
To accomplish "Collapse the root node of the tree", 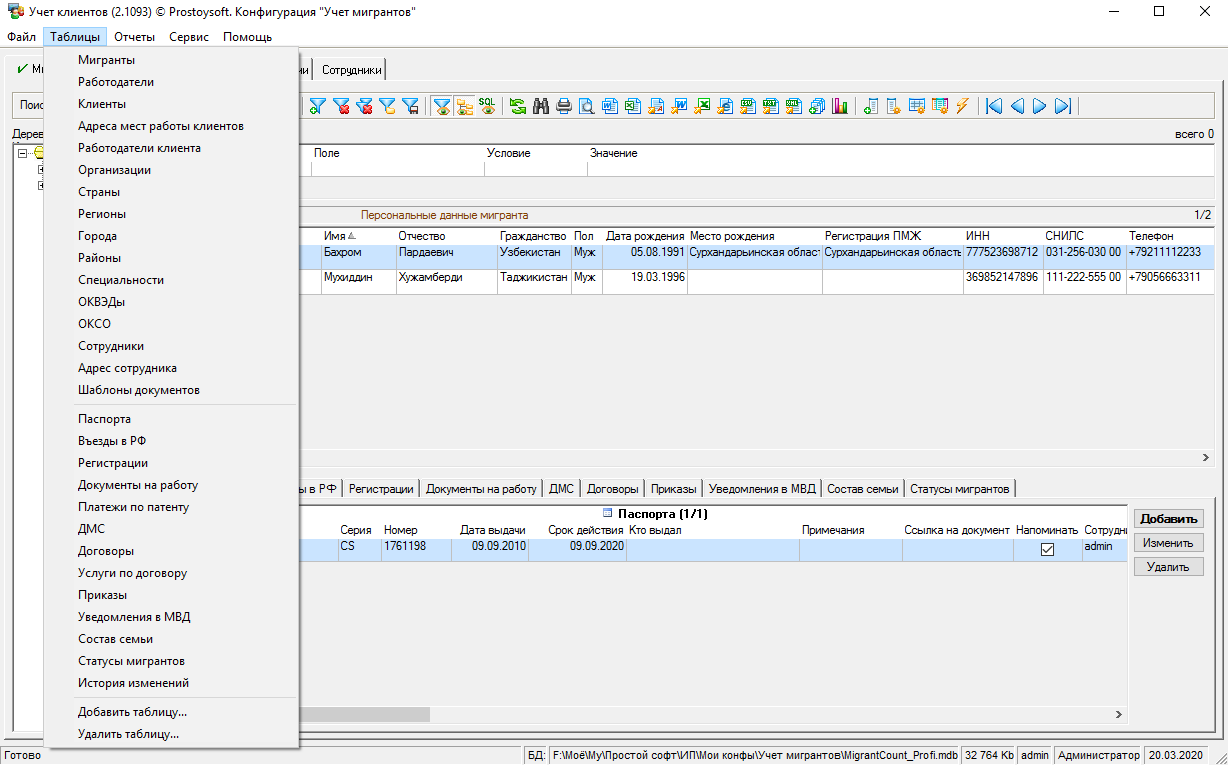I will (x=22, y=153).
